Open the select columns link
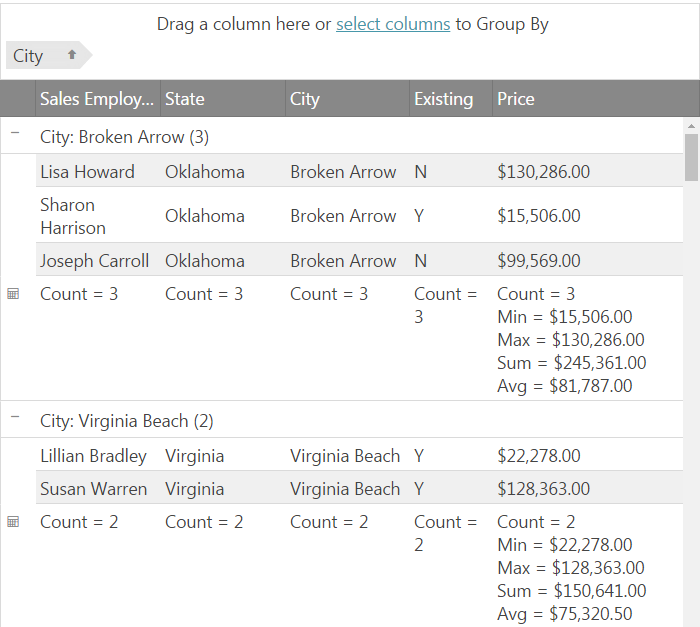Screen dimensions: 700x627 tap(392, 24)
